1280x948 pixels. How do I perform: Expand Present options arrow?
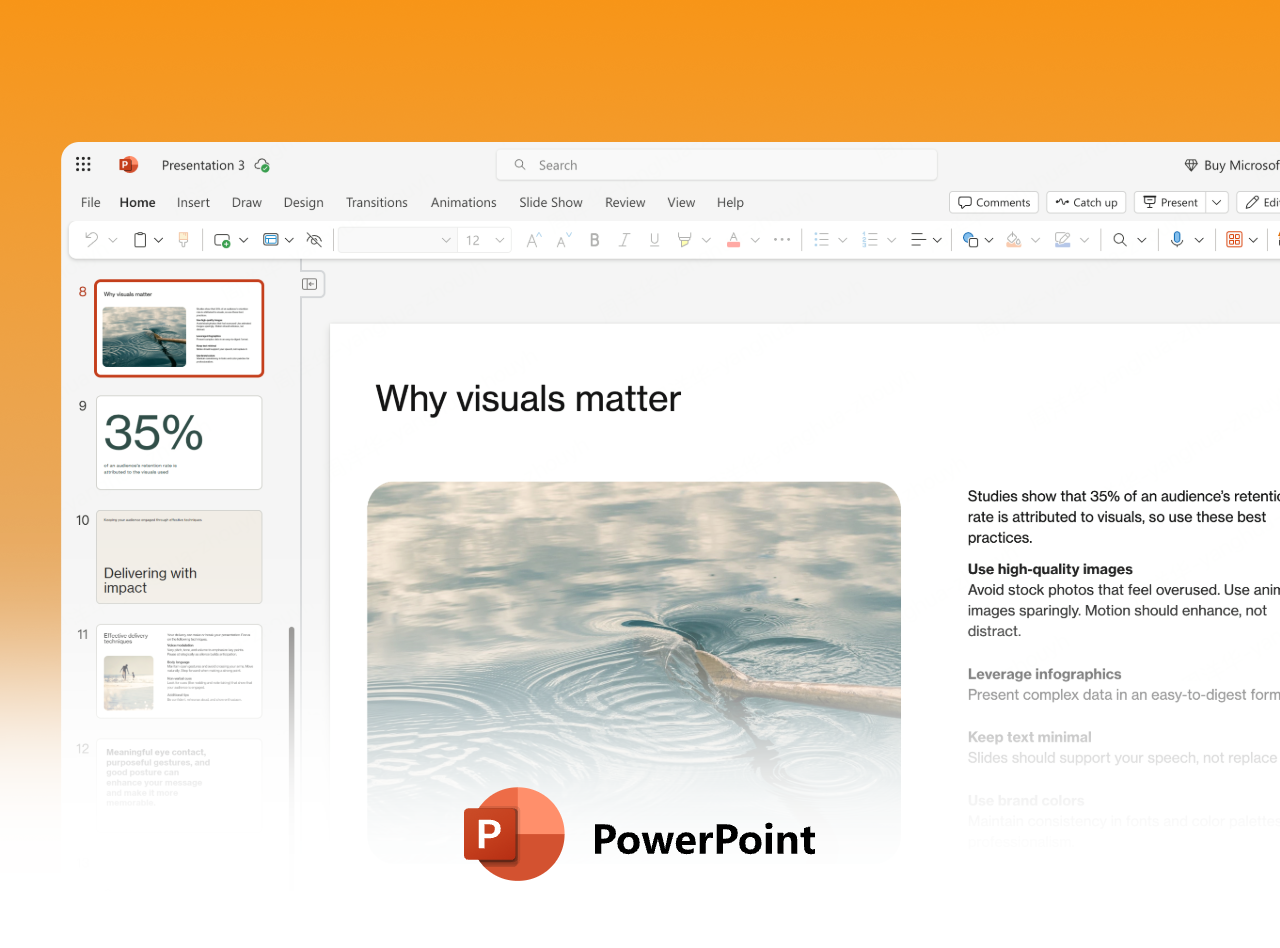[x=1217, y=202]
